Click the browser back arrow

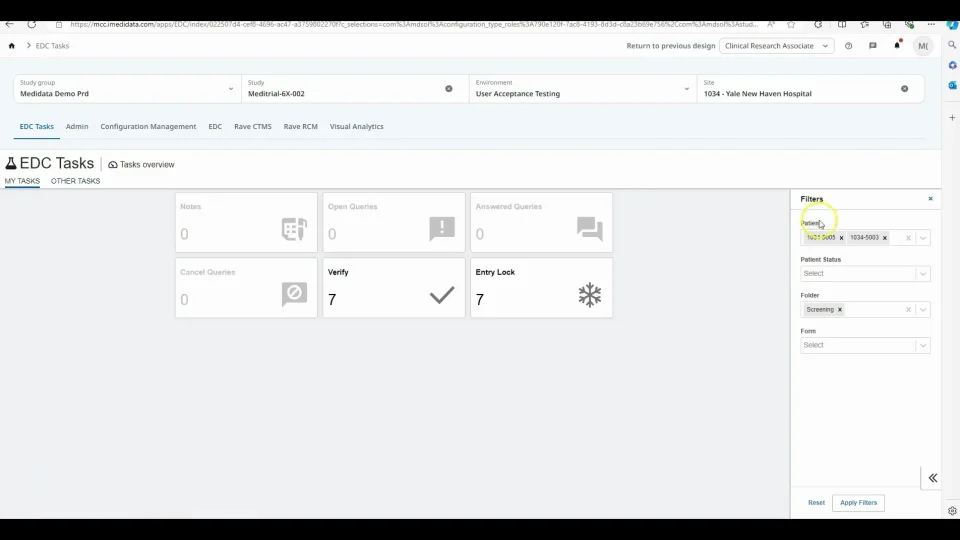(x=9, y=24)
